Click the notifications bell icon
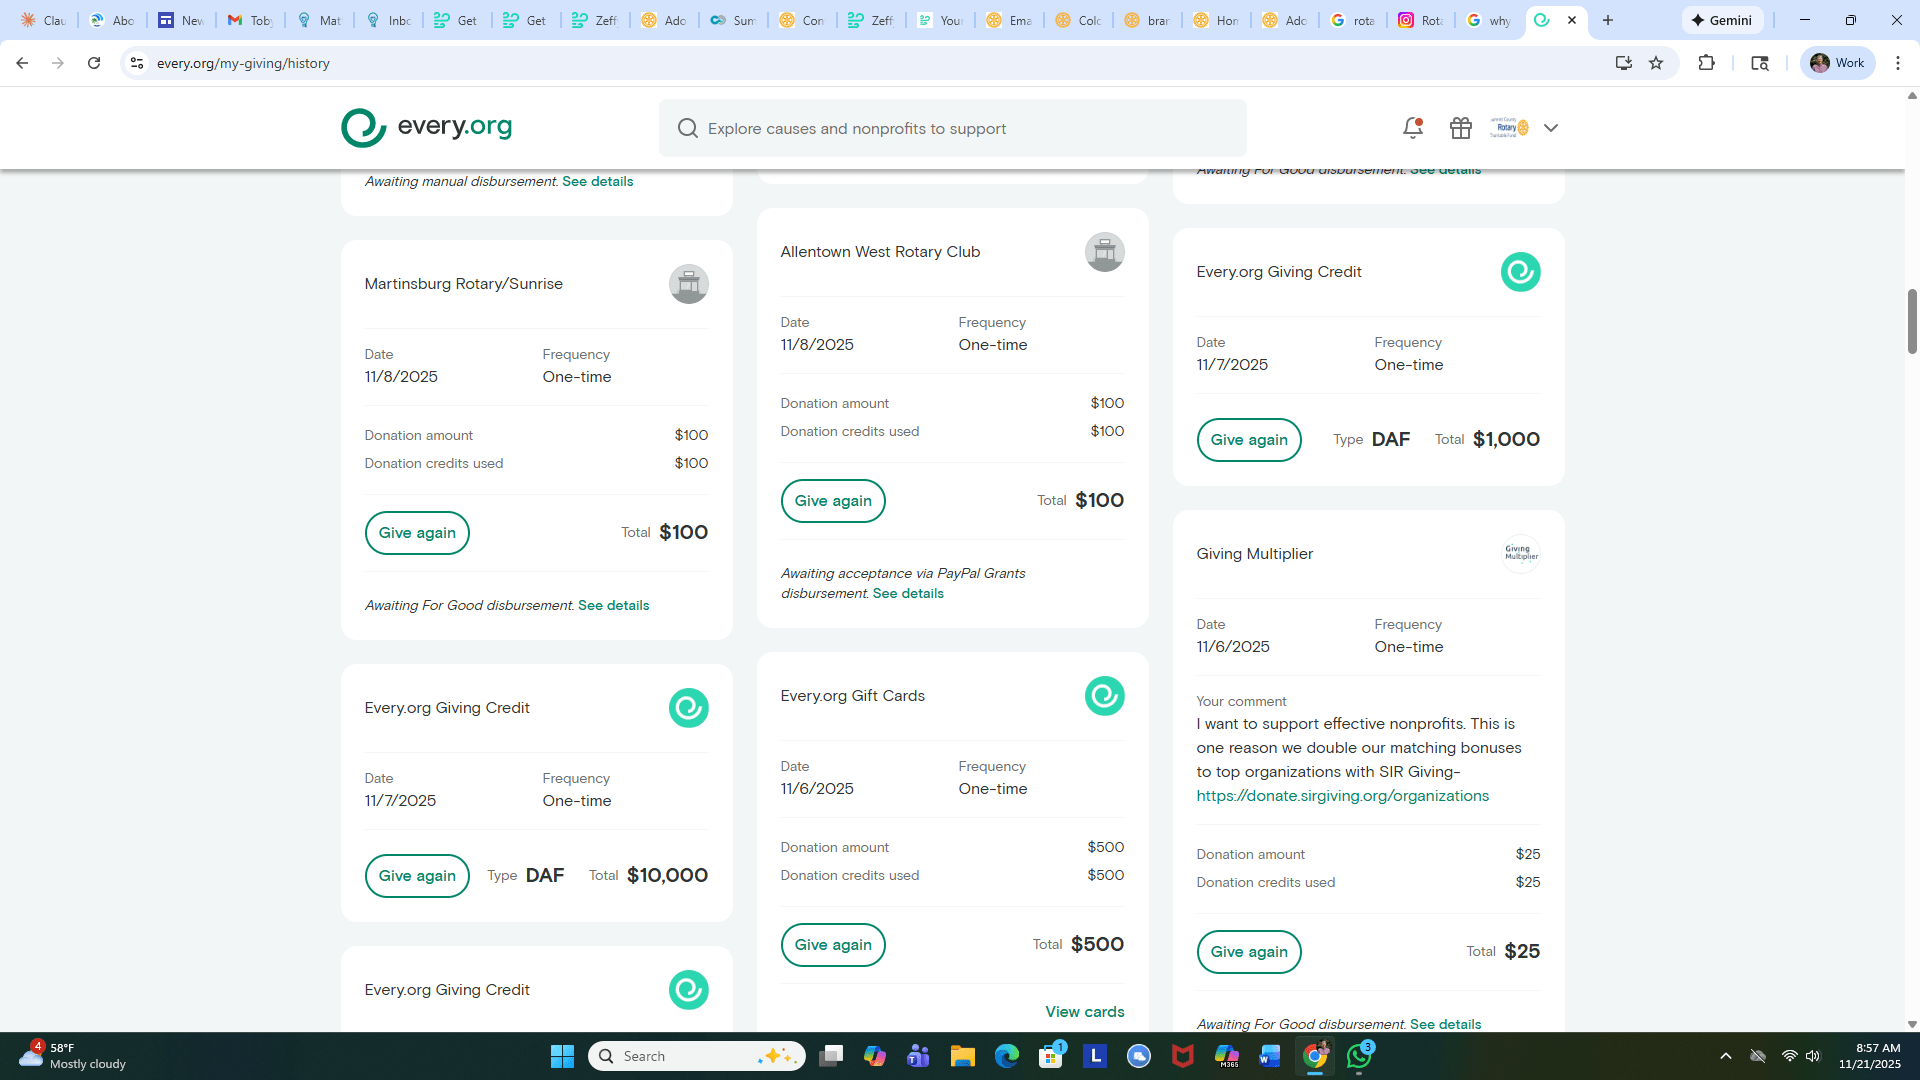1920x1080 pixels. click(1412, 128)
